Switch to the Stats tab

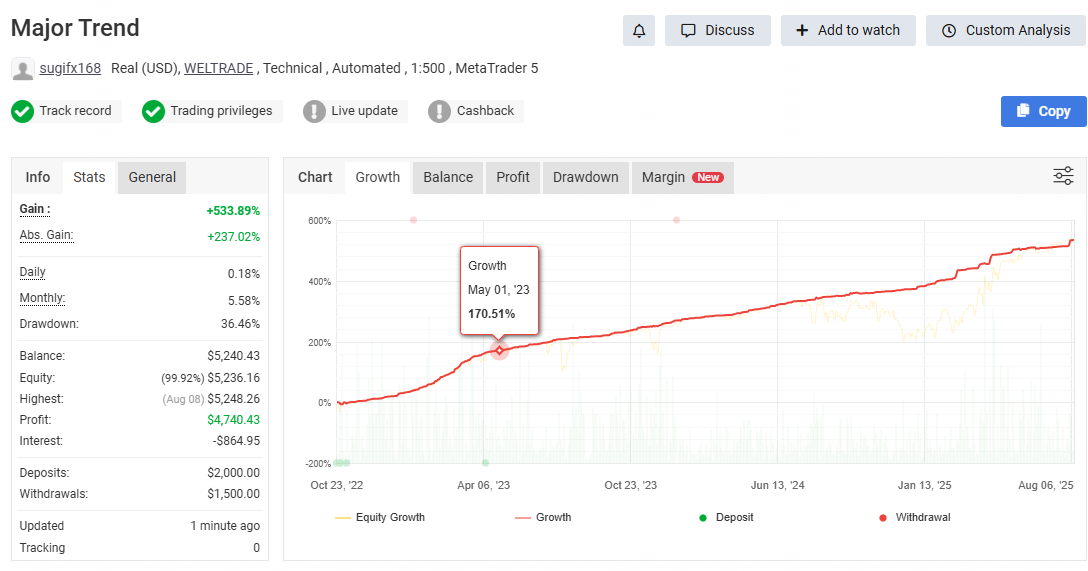click(90, 177)
